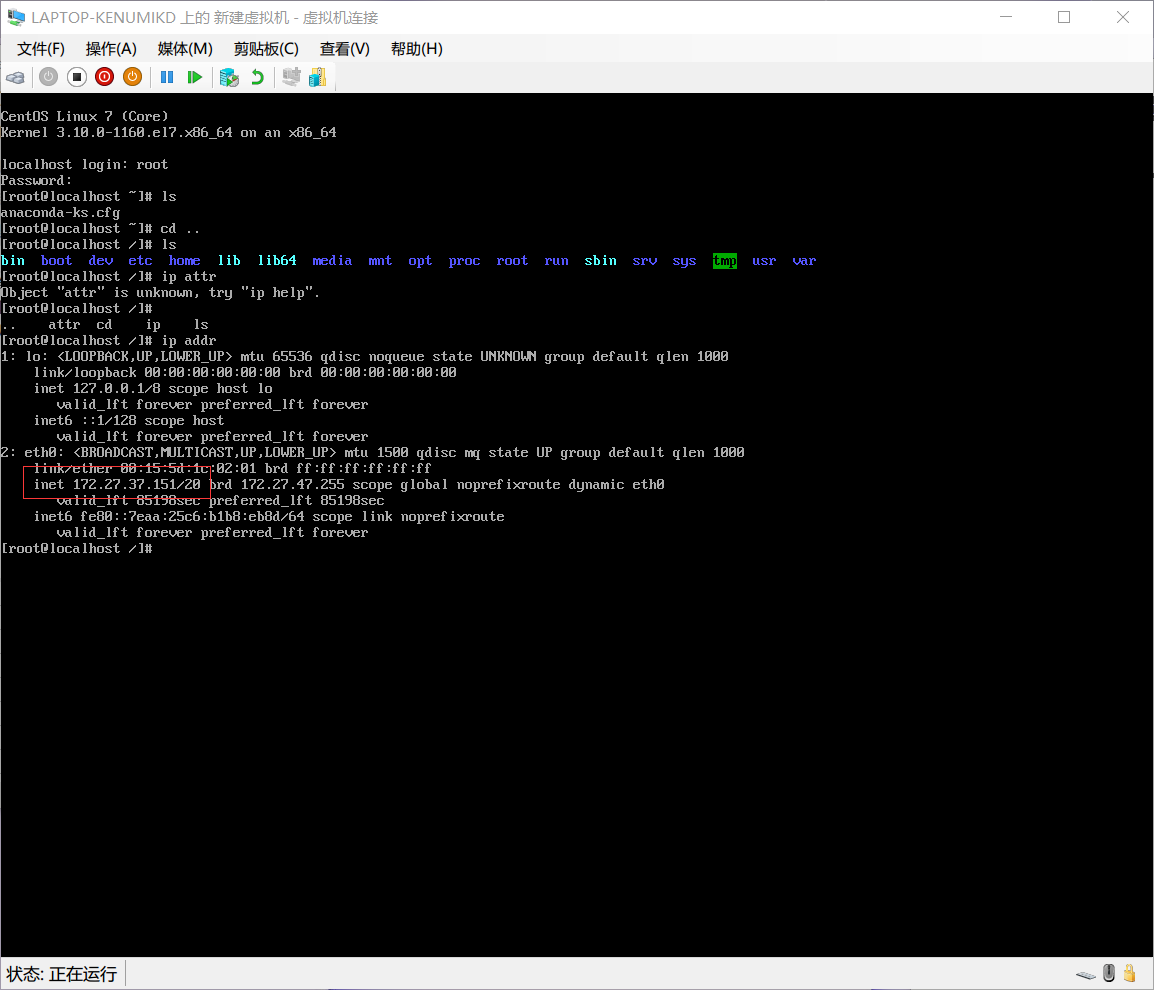Create a checkpoint of the VM
This screenshot has width=1154, height=990.
[x=229, y=77]
